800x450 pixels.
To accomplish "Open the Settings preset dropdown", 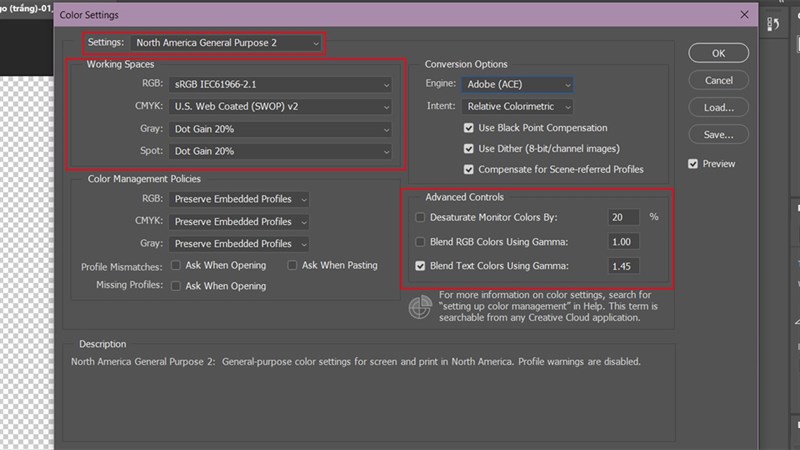I will coord(227,44).
